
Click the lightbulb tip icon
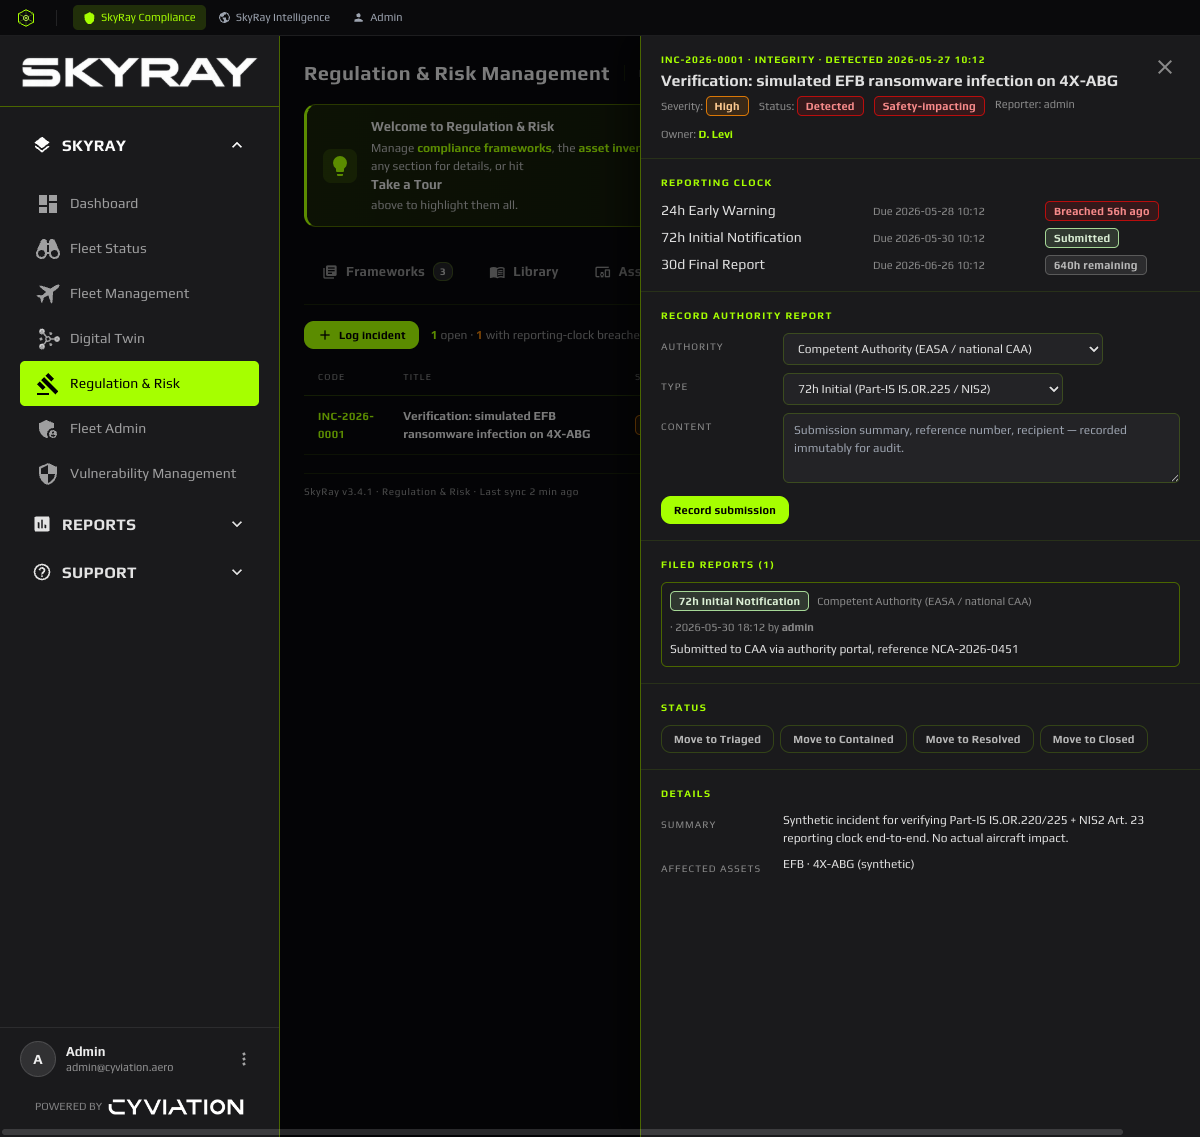pos(340,165)
